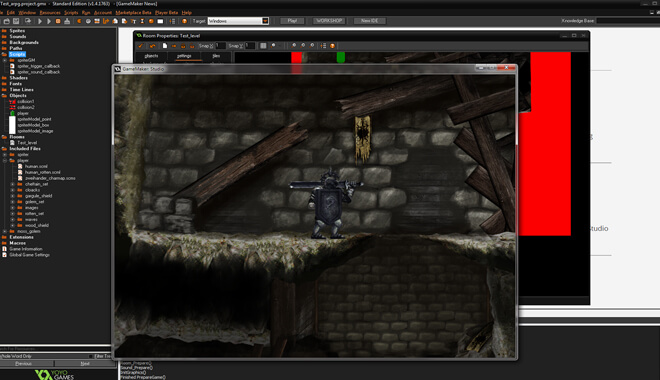Screen dimensions: 660x380
Task: Confirm room changes with the checkmark icon
Action: coord(140,45)
